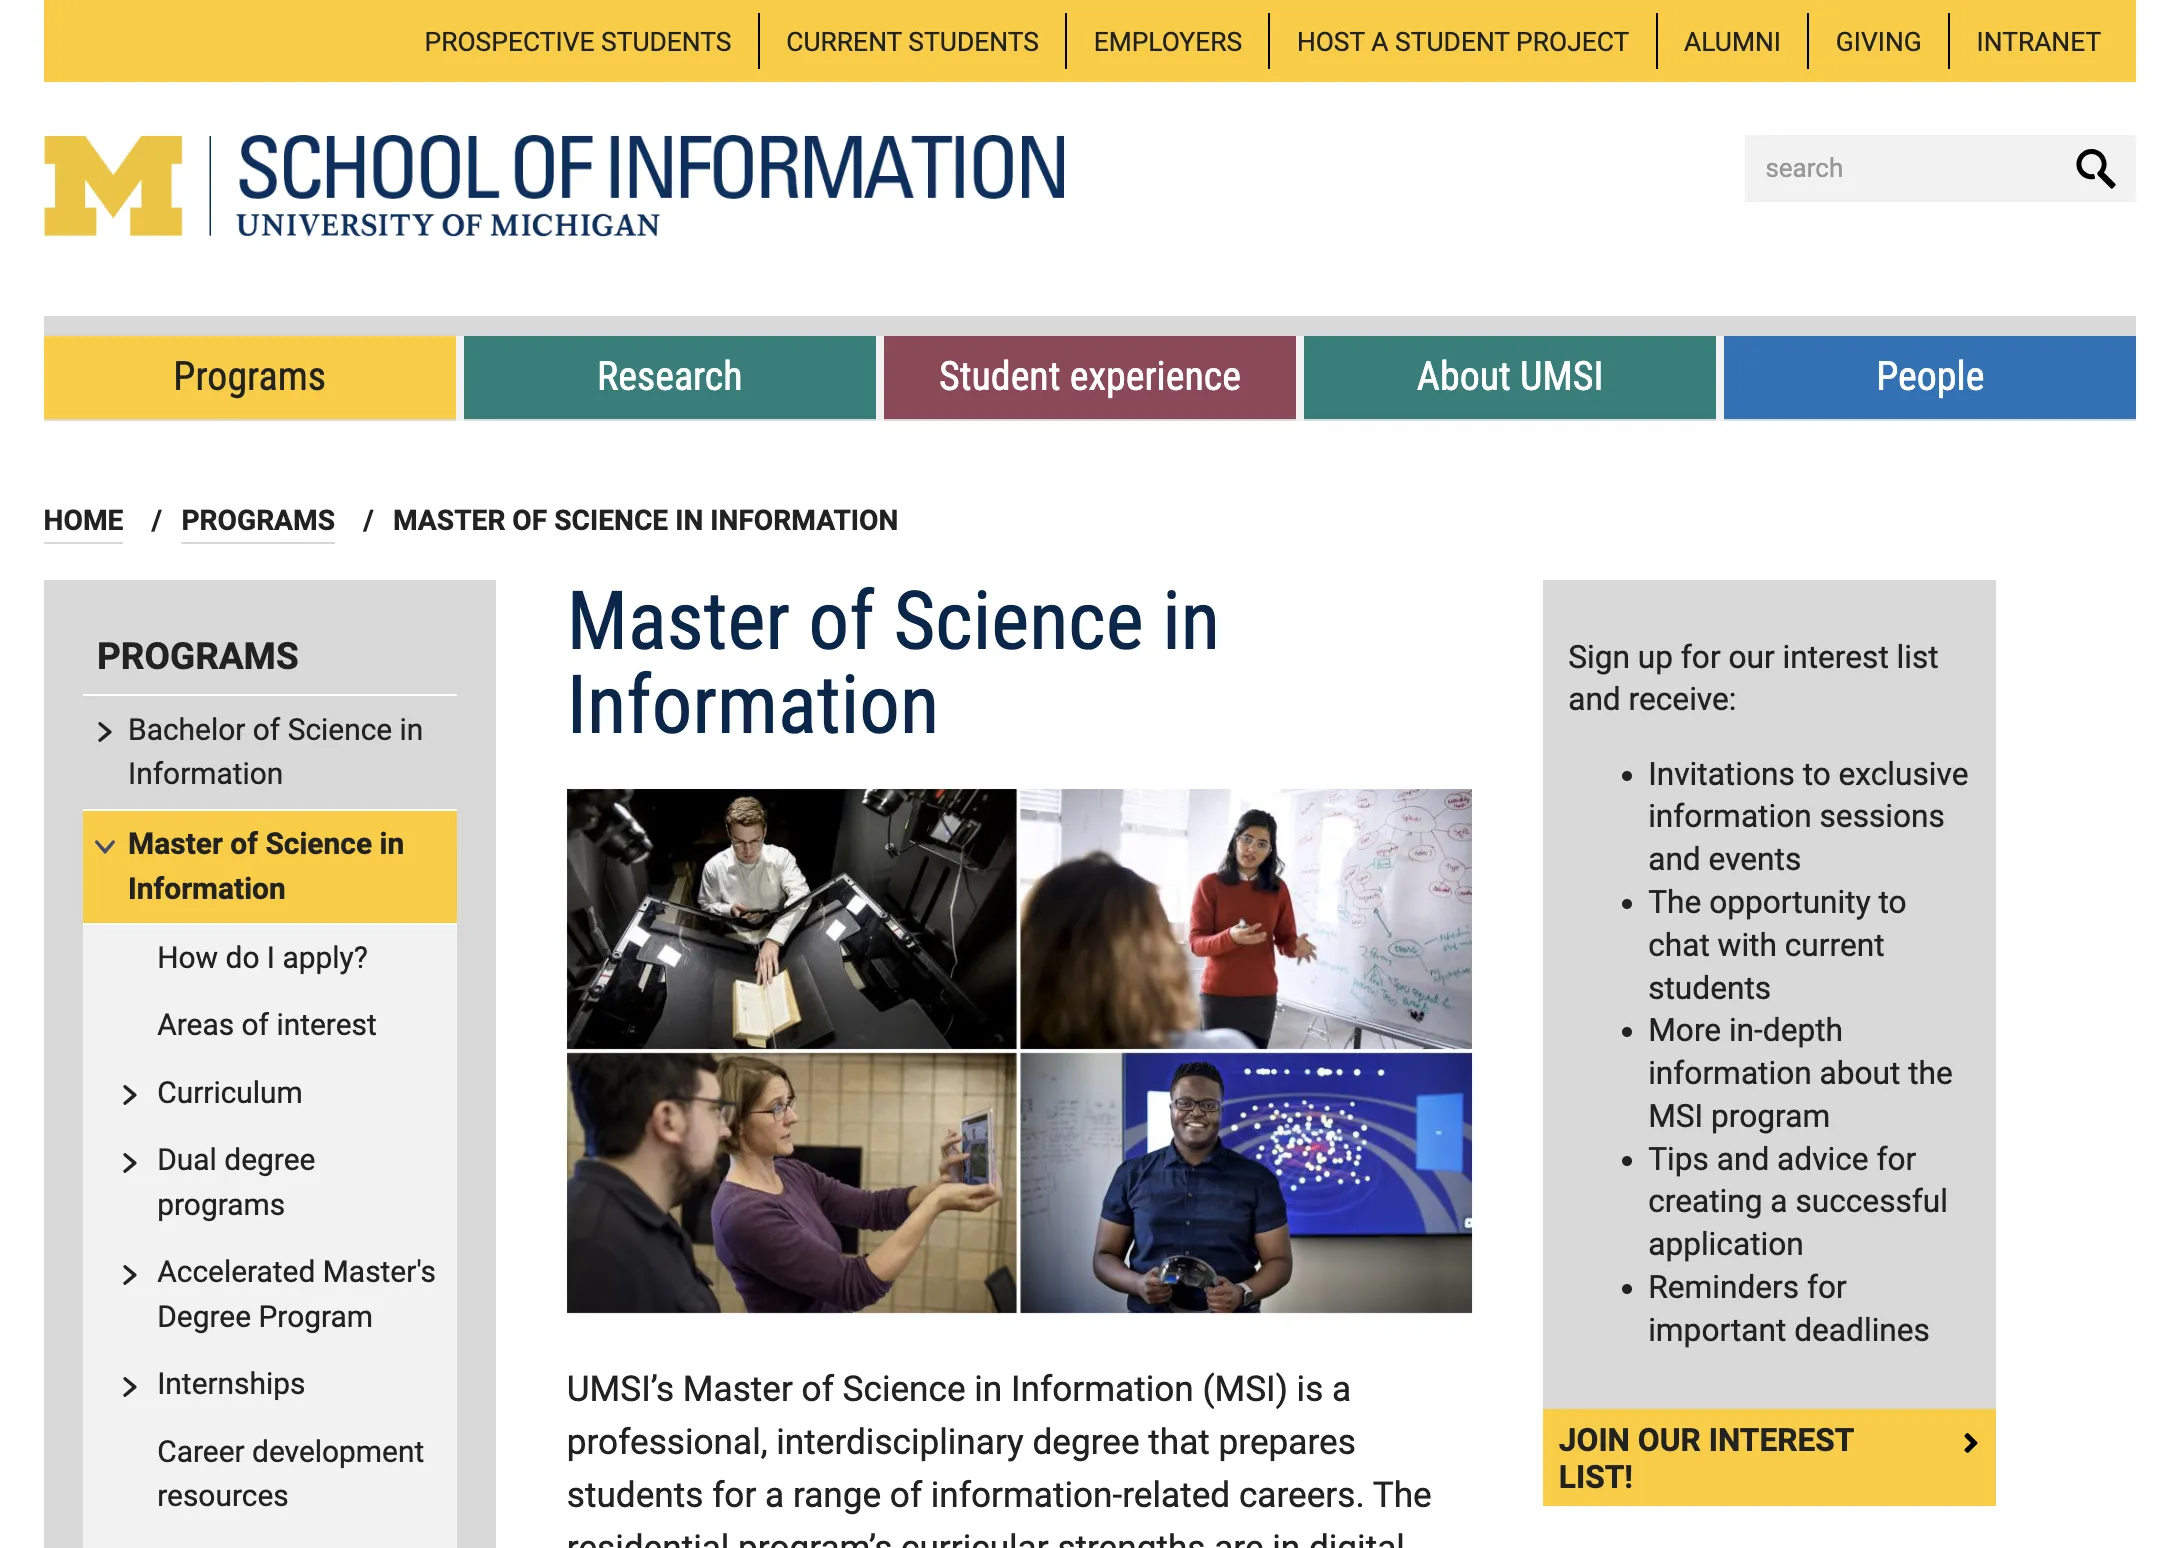Image resolution: width=2178 pixels, height=1548 pixels.
Task: Click the University of Michigan block M logo
Action: (113, 186)
